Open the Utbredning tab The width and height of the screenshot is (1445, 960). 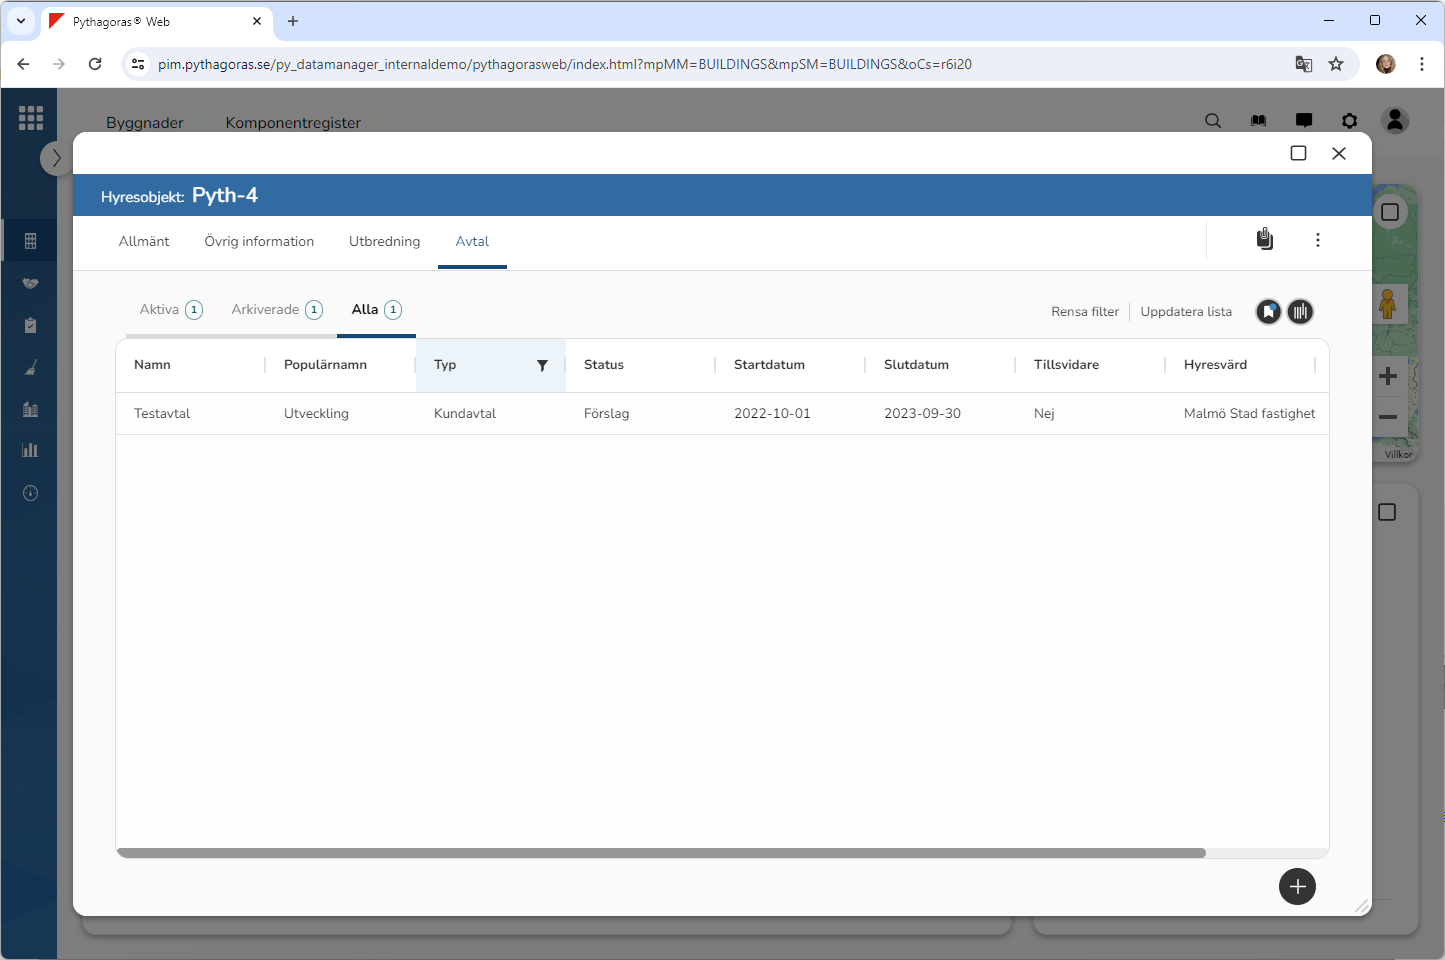point(384,242)
